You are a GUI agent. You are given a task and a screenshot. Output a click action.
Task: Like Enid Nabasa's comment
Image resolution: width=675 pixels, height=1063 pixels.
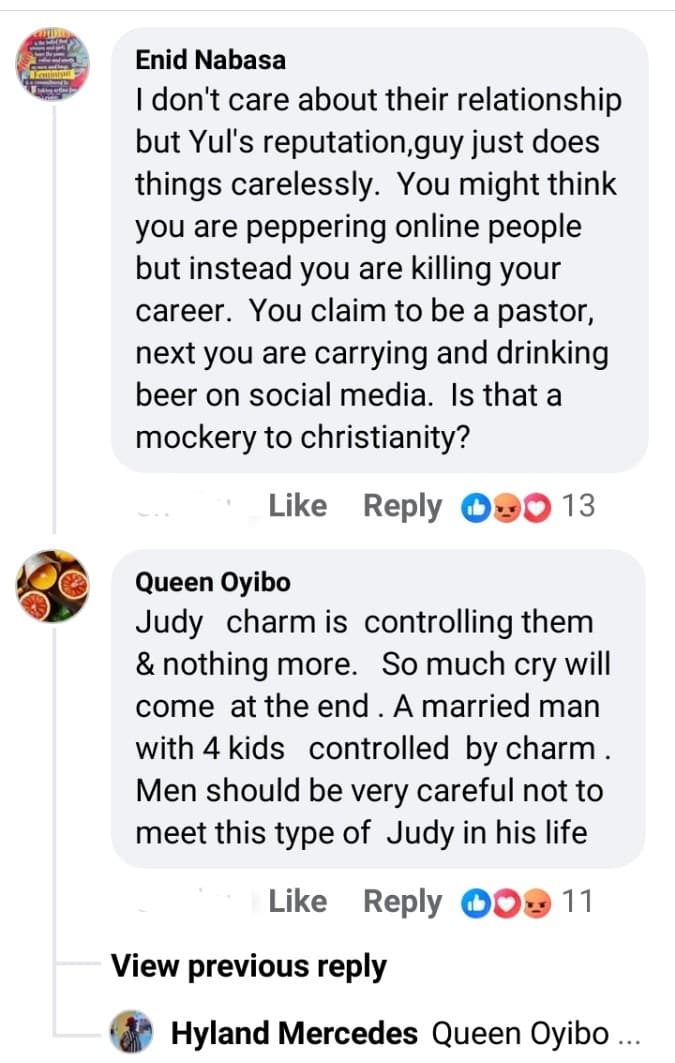[x=297, y=506]
